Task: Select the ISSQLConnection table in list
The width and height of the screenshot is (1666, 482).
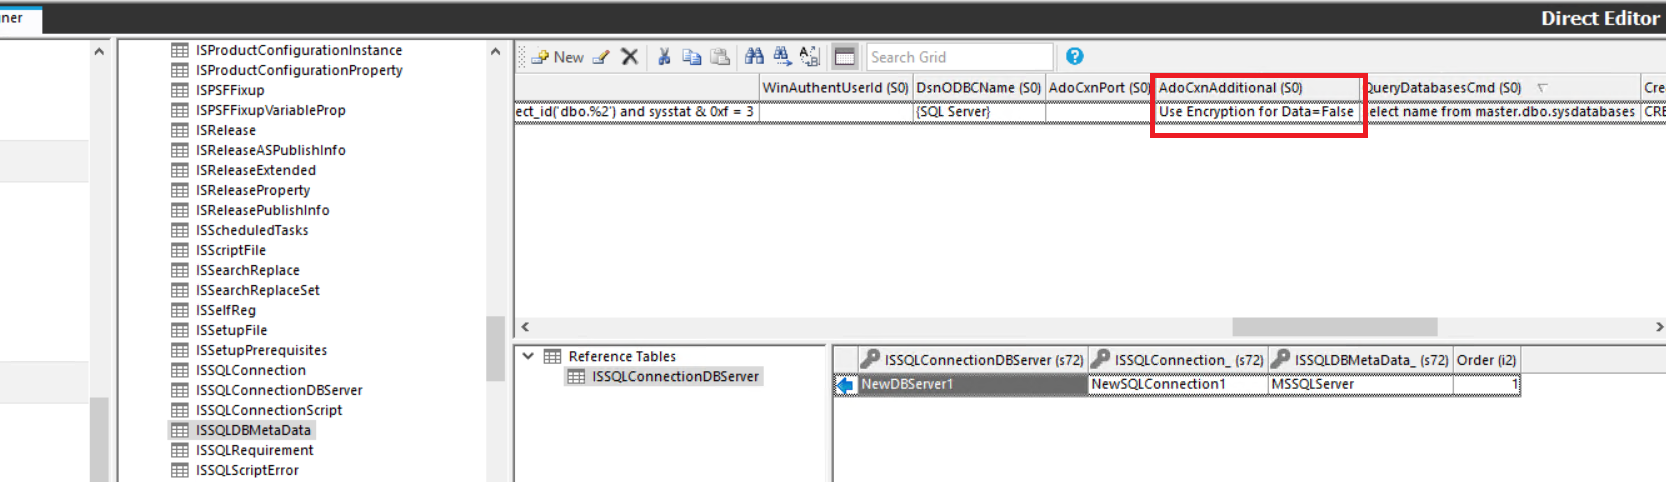Action: [250, 370]
